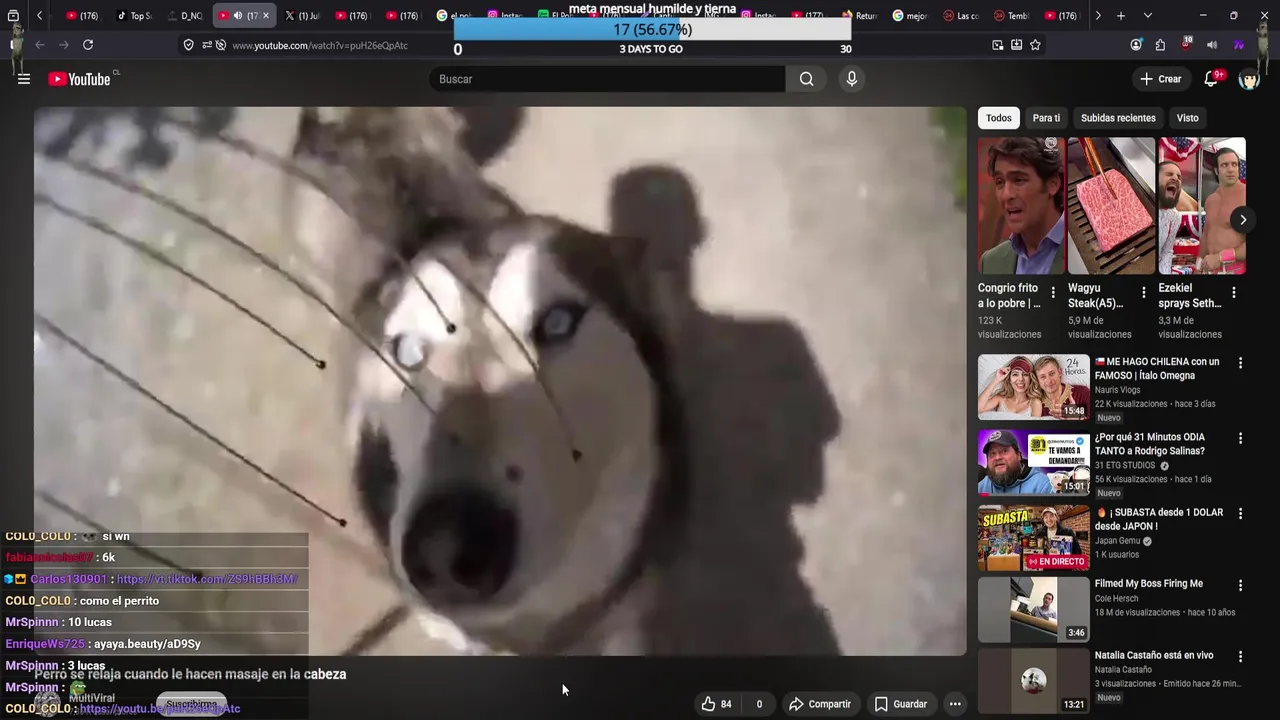Open options for 31 Minutos video
The image size is (1280, 720).
coord(1240,439)
